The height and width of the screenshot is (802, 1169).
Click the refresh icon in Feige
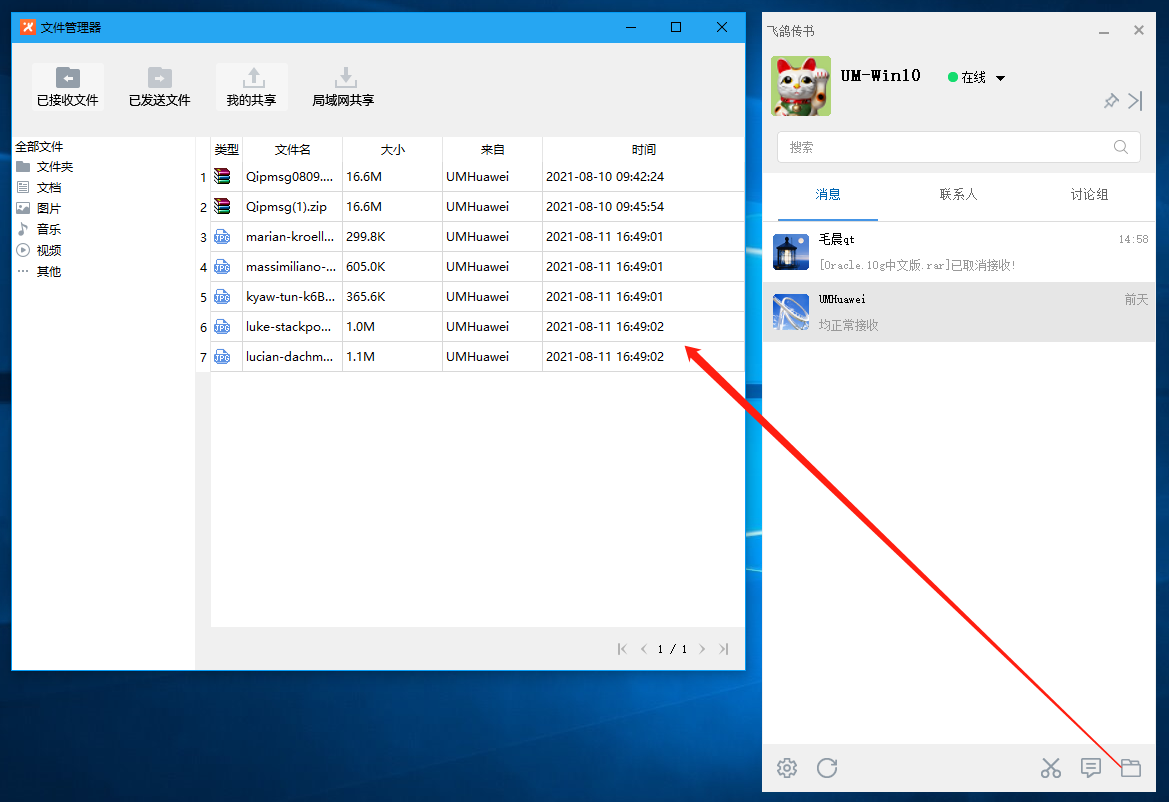pyautogui.click(x=827, y=768)
